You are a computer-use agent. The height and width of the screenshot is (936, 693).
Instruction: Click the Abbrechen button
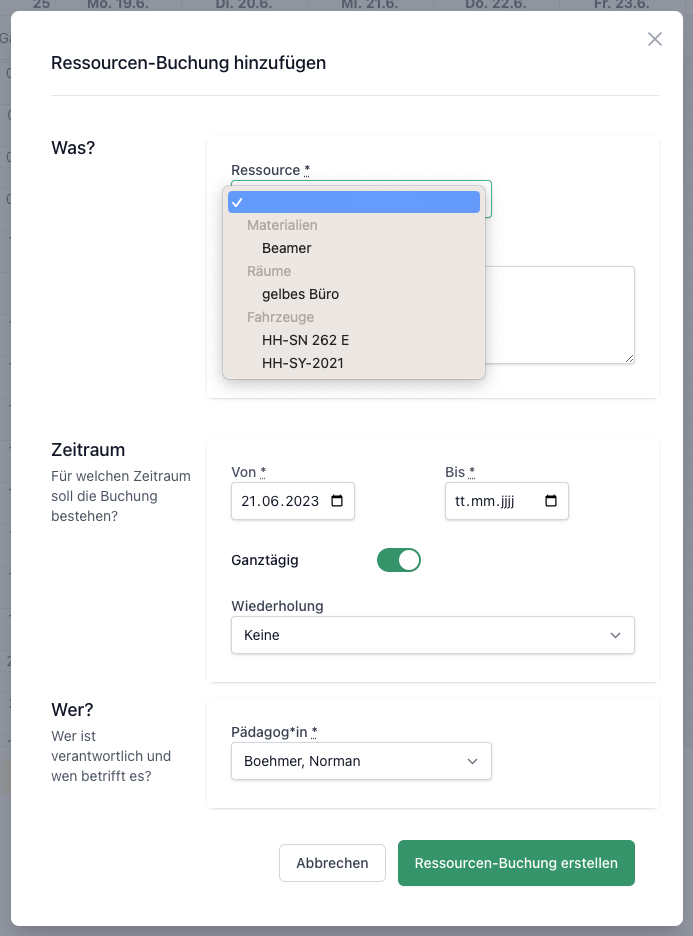332,863
